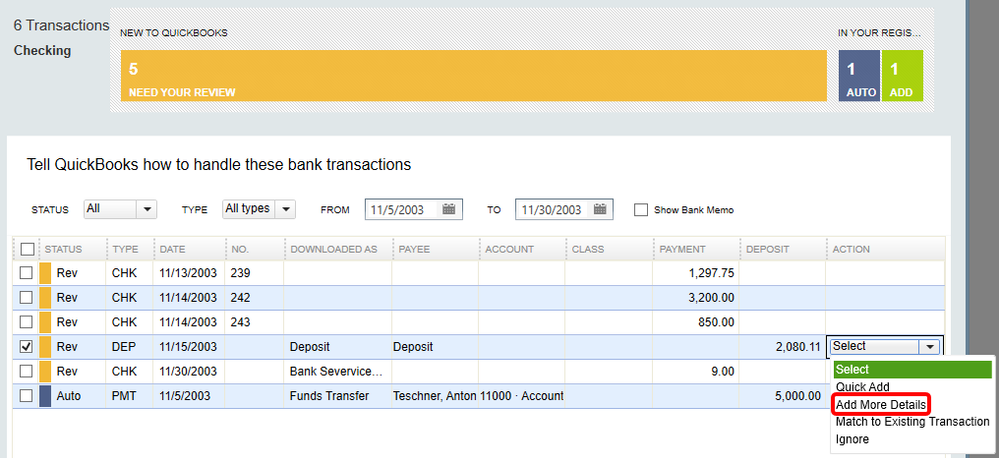Check the box for check No. 242
This screenshot has height=458, width=999.
point(26,297)
